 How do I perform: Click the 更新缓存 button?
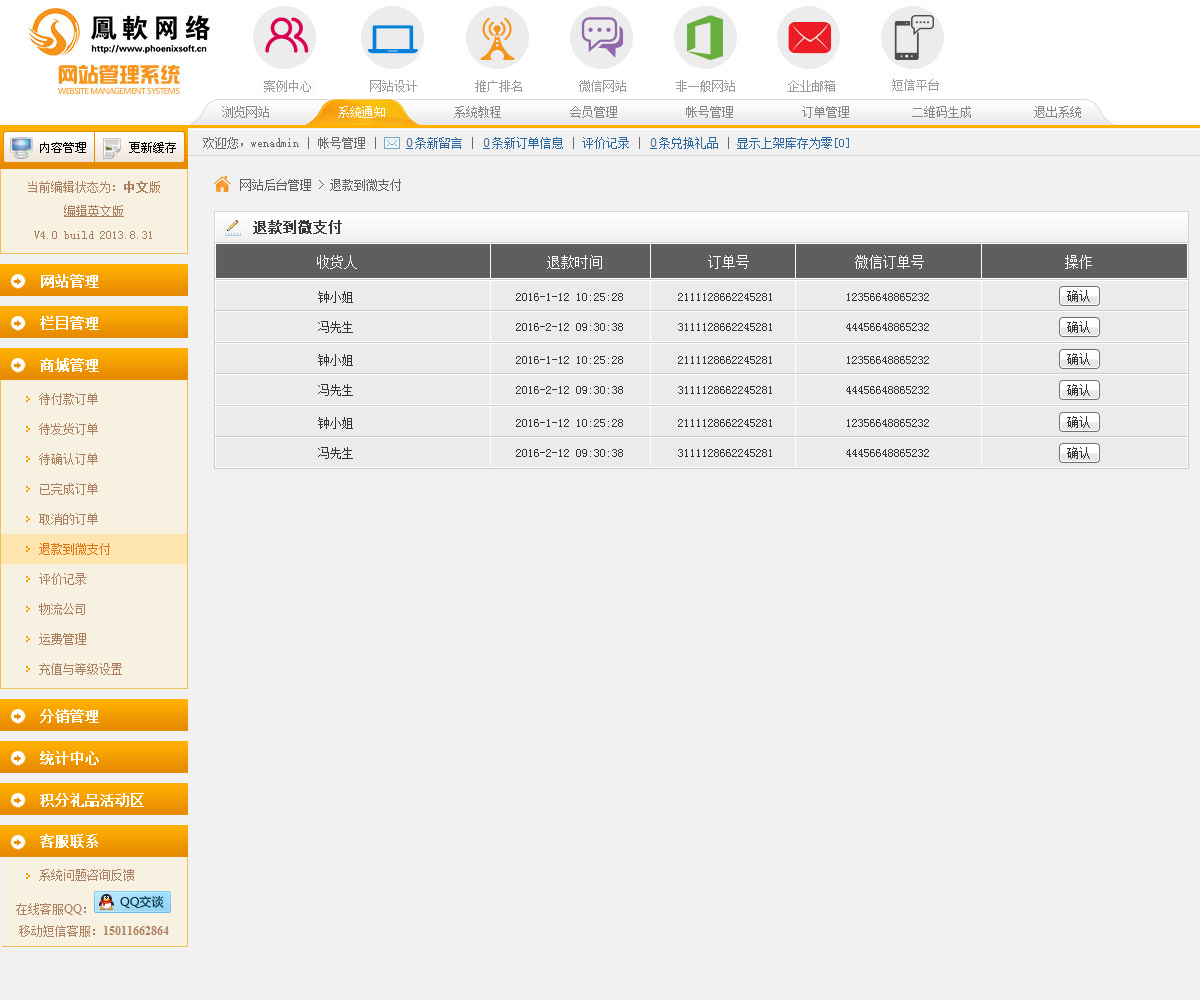pos(140,147)
